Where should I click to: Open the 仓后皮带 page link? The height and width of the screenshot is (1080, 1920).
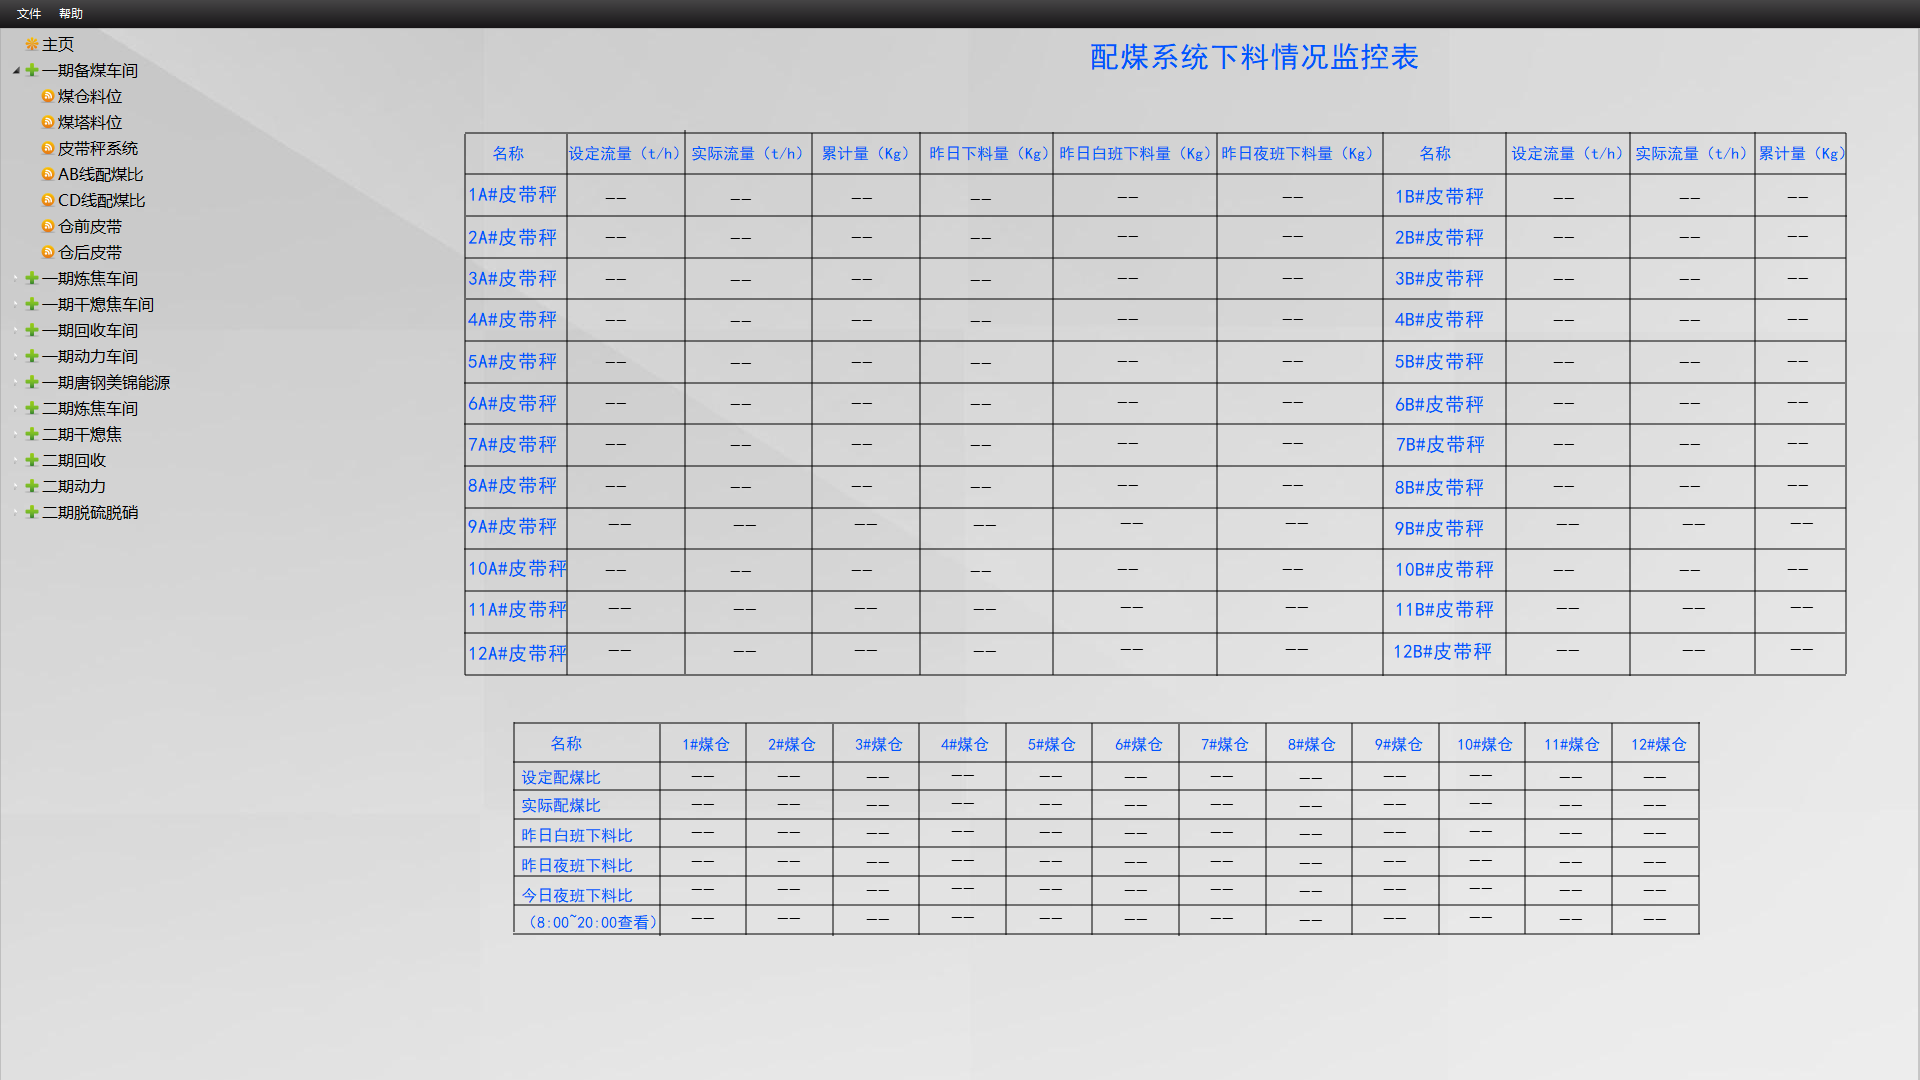pos(90,252)
